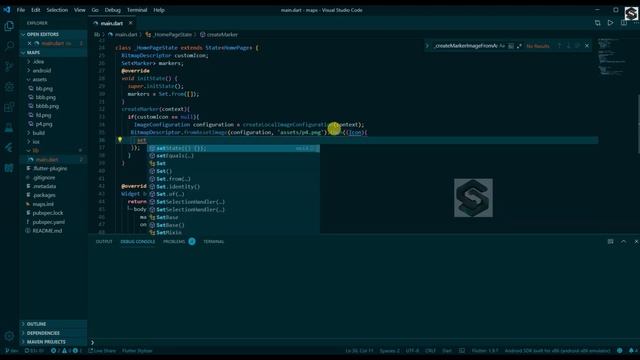The image size is (640, 360).
Task: Click the Dart language mode in the status bar
Action: pos(447,351)
